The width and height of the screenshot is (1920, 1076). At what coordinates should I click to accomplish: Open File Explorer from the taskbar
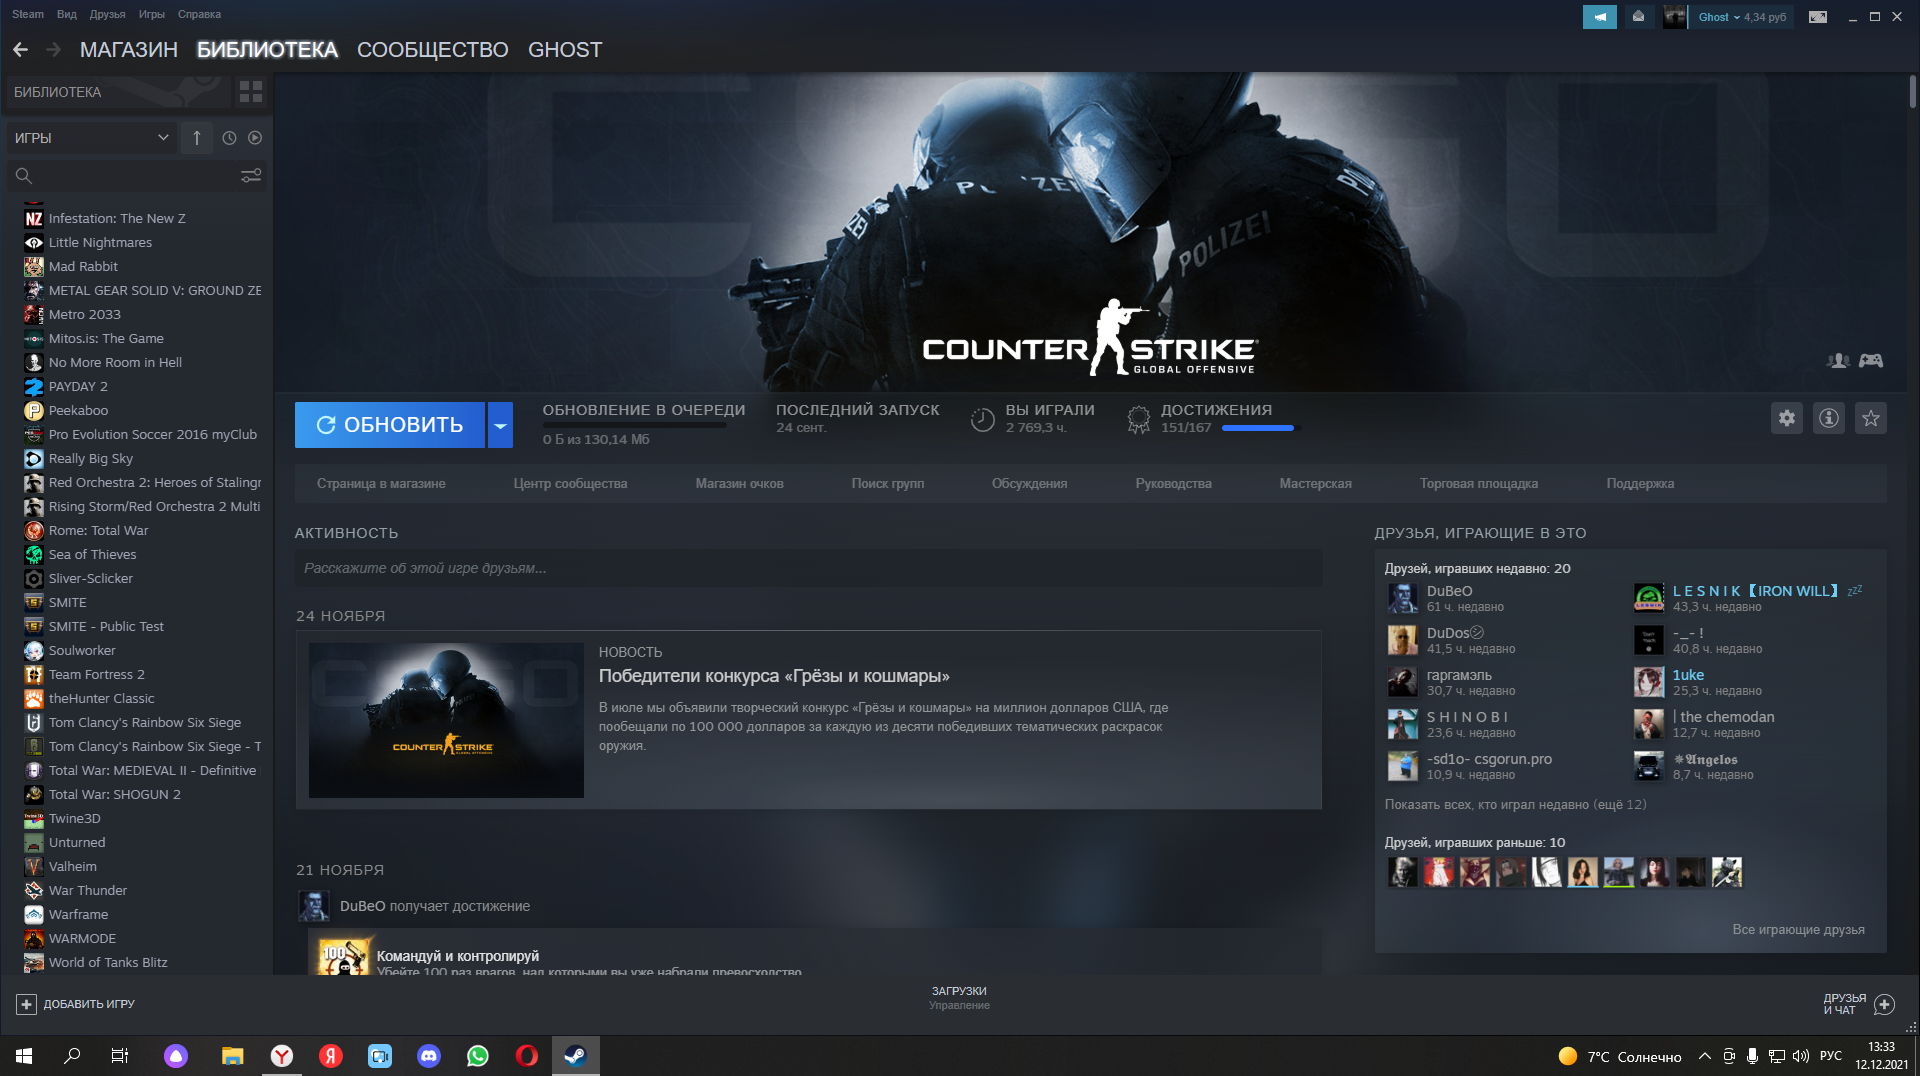pos(233,1056)
